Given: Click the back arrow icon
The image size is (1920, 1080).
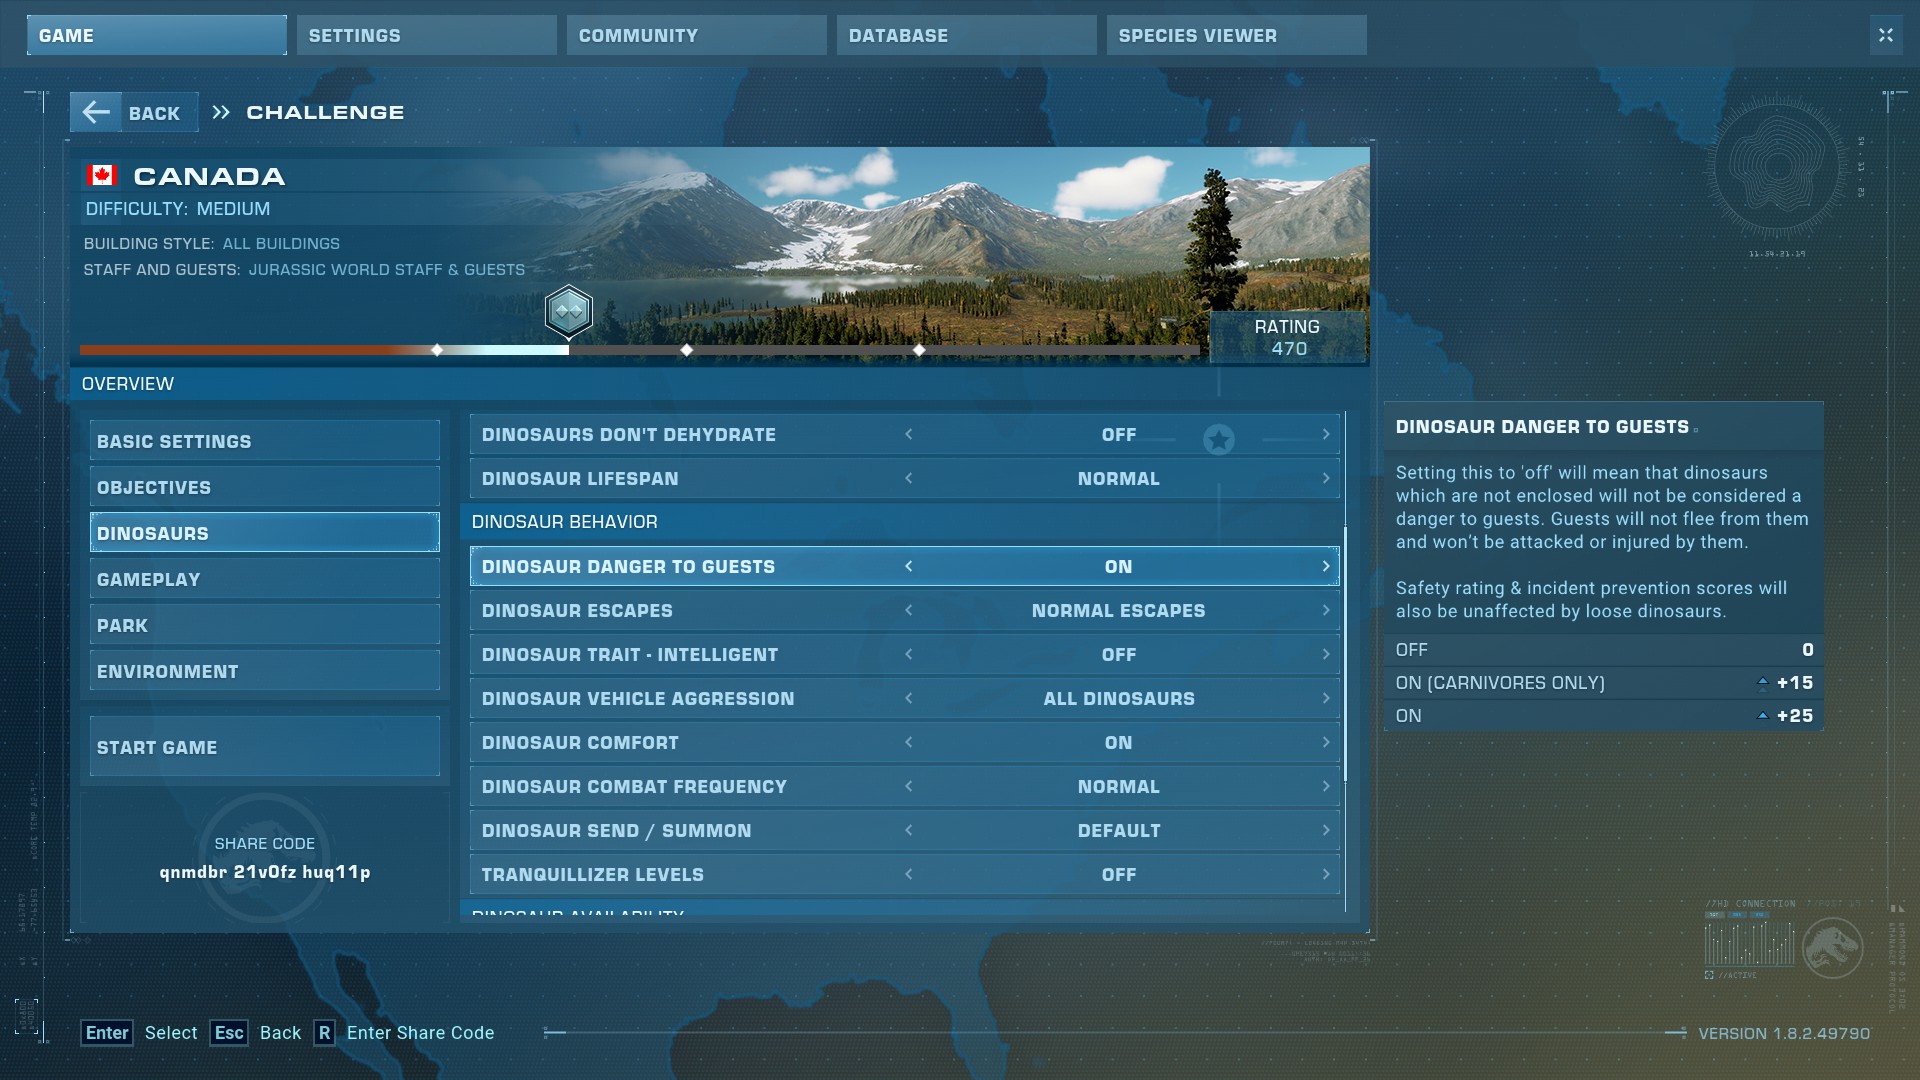Looking at the screenshot, I should [96, 112].
